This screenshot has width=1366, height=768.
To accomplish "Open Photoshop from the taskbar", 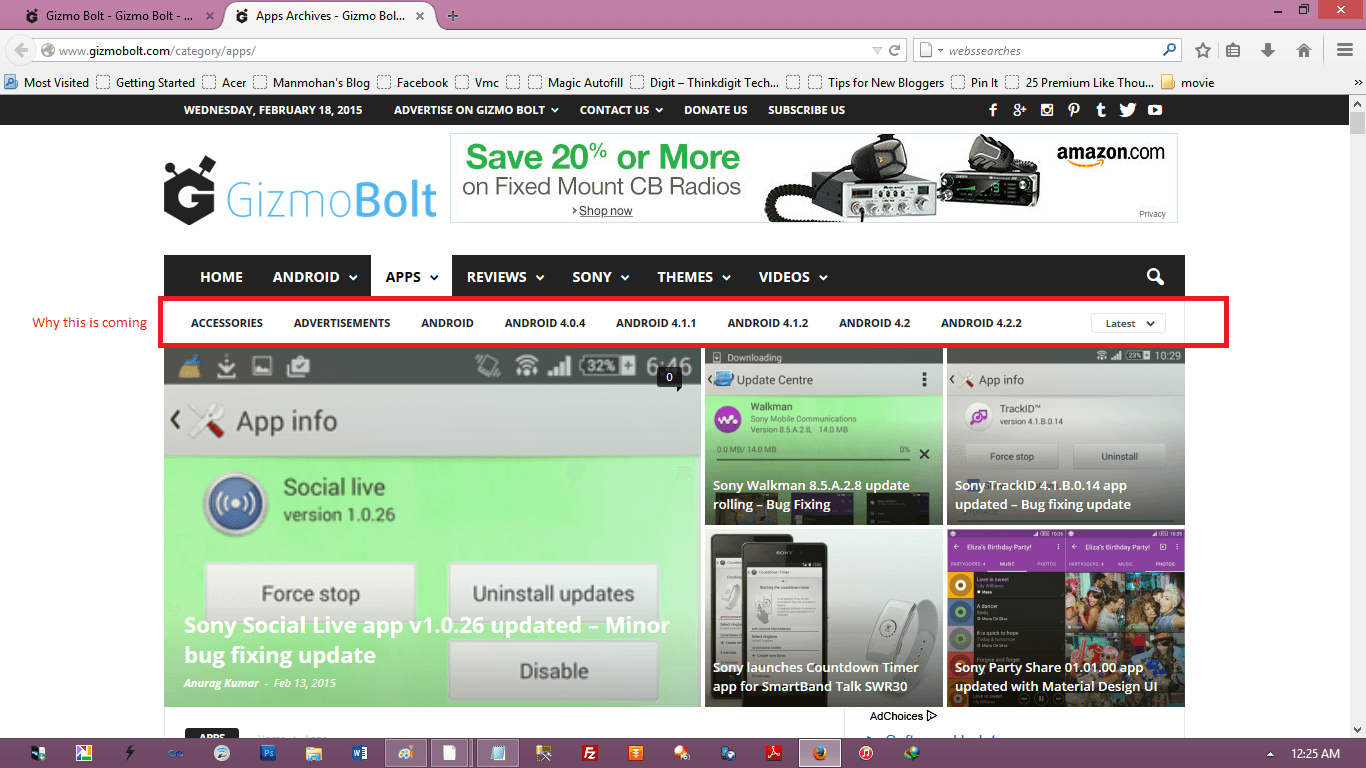I will click(268, 753).
